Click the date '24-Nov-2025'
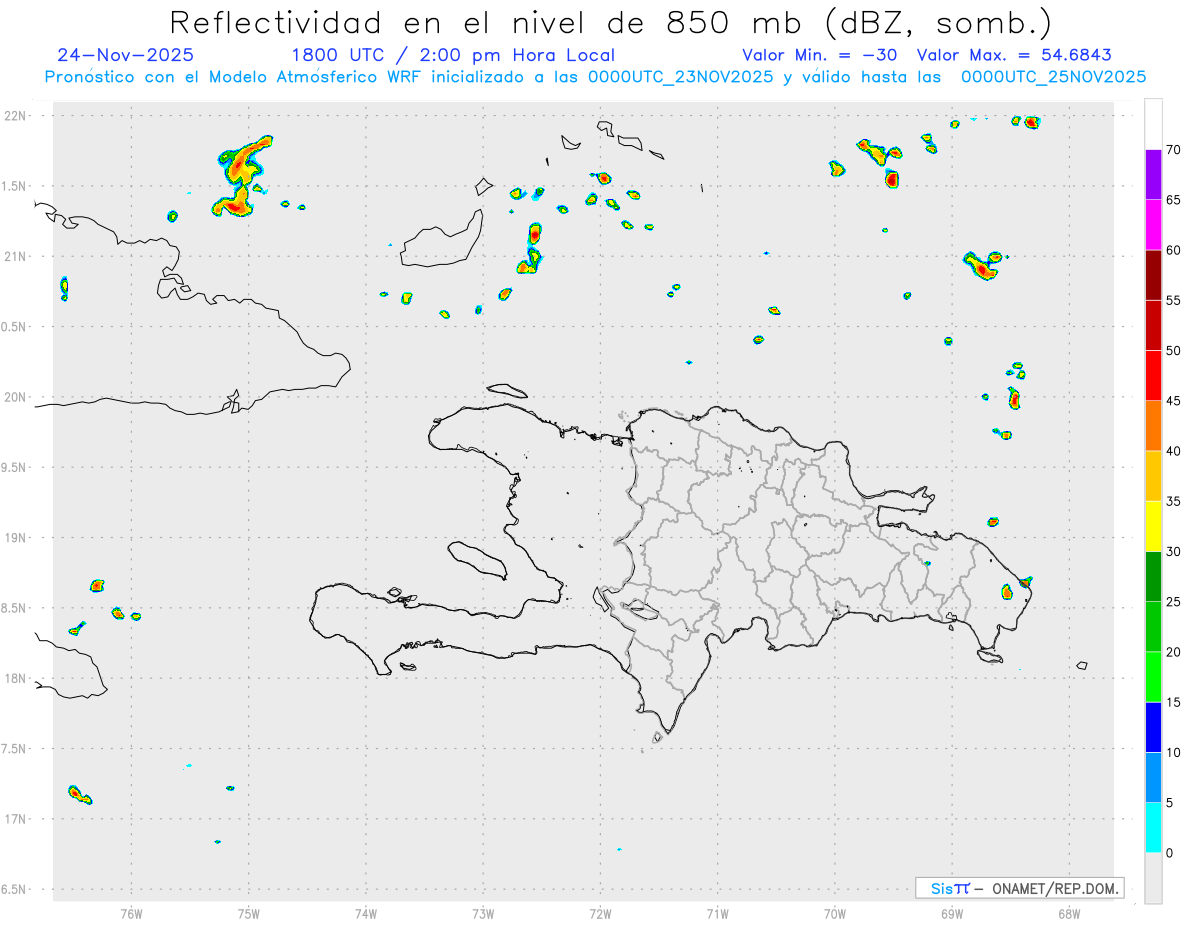Image resolution: width=1200 pixels, height=927 pixels. pos(126,55)
